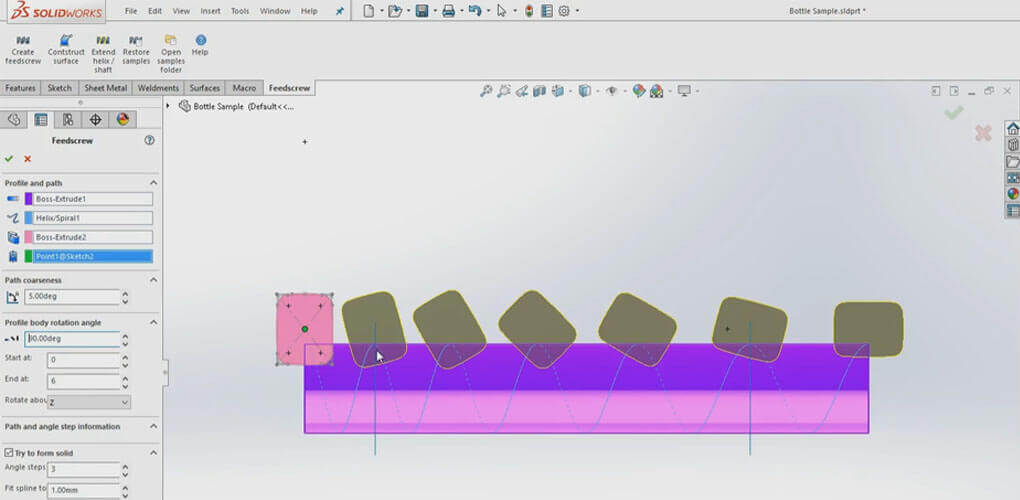Open SolidWorks Resources home icon in task pane
This screenshot has width=1020, height=500.
(x=1012, y=128)
